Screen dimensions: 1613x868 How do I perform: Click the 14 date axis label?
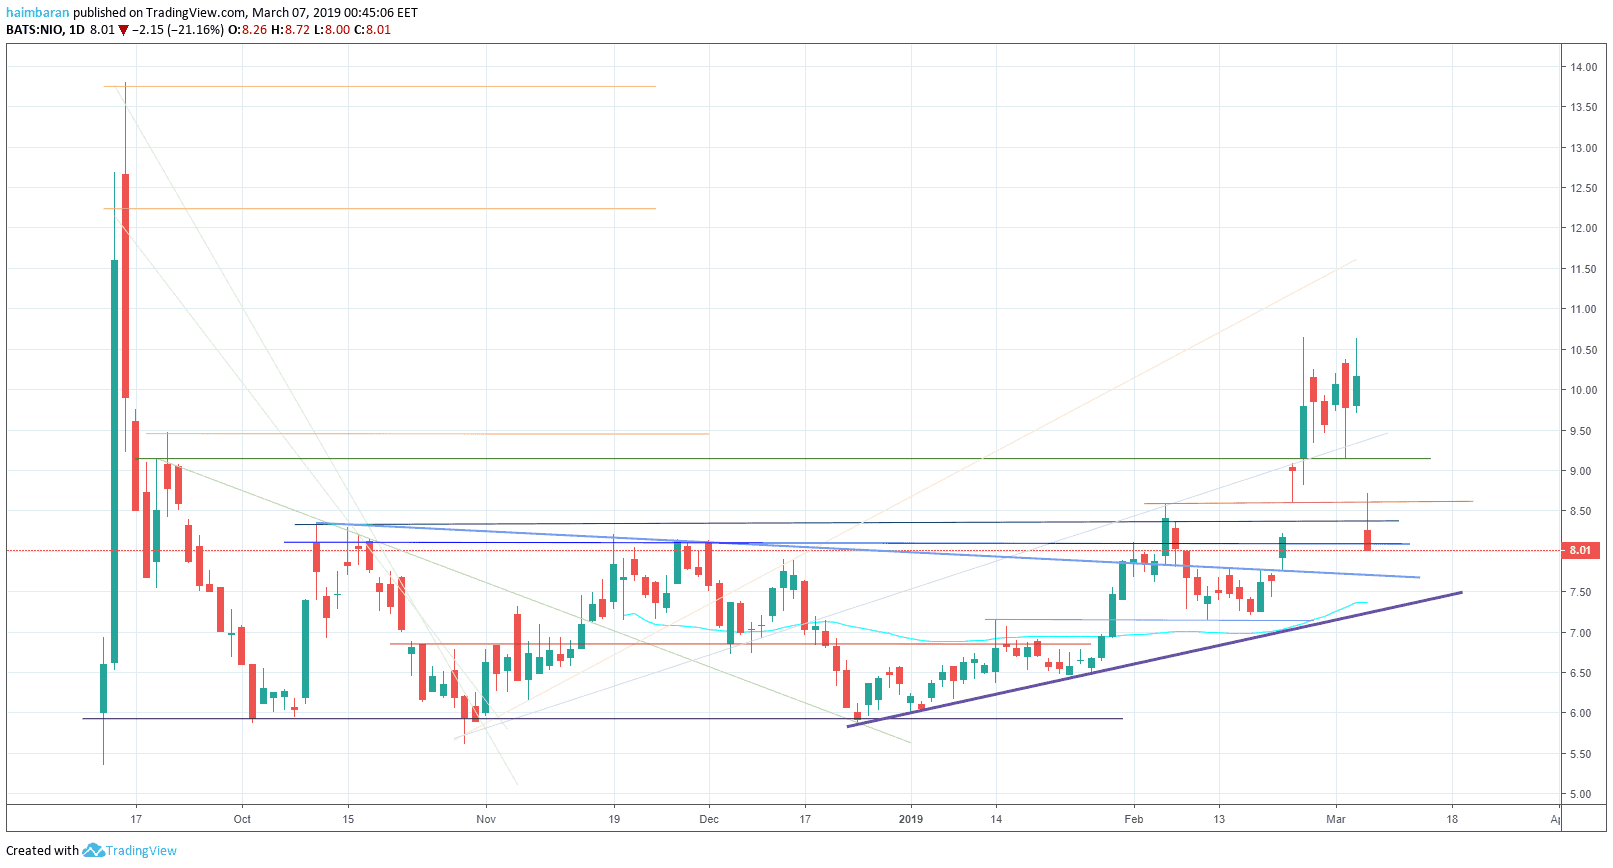click(x=996, y=819)
